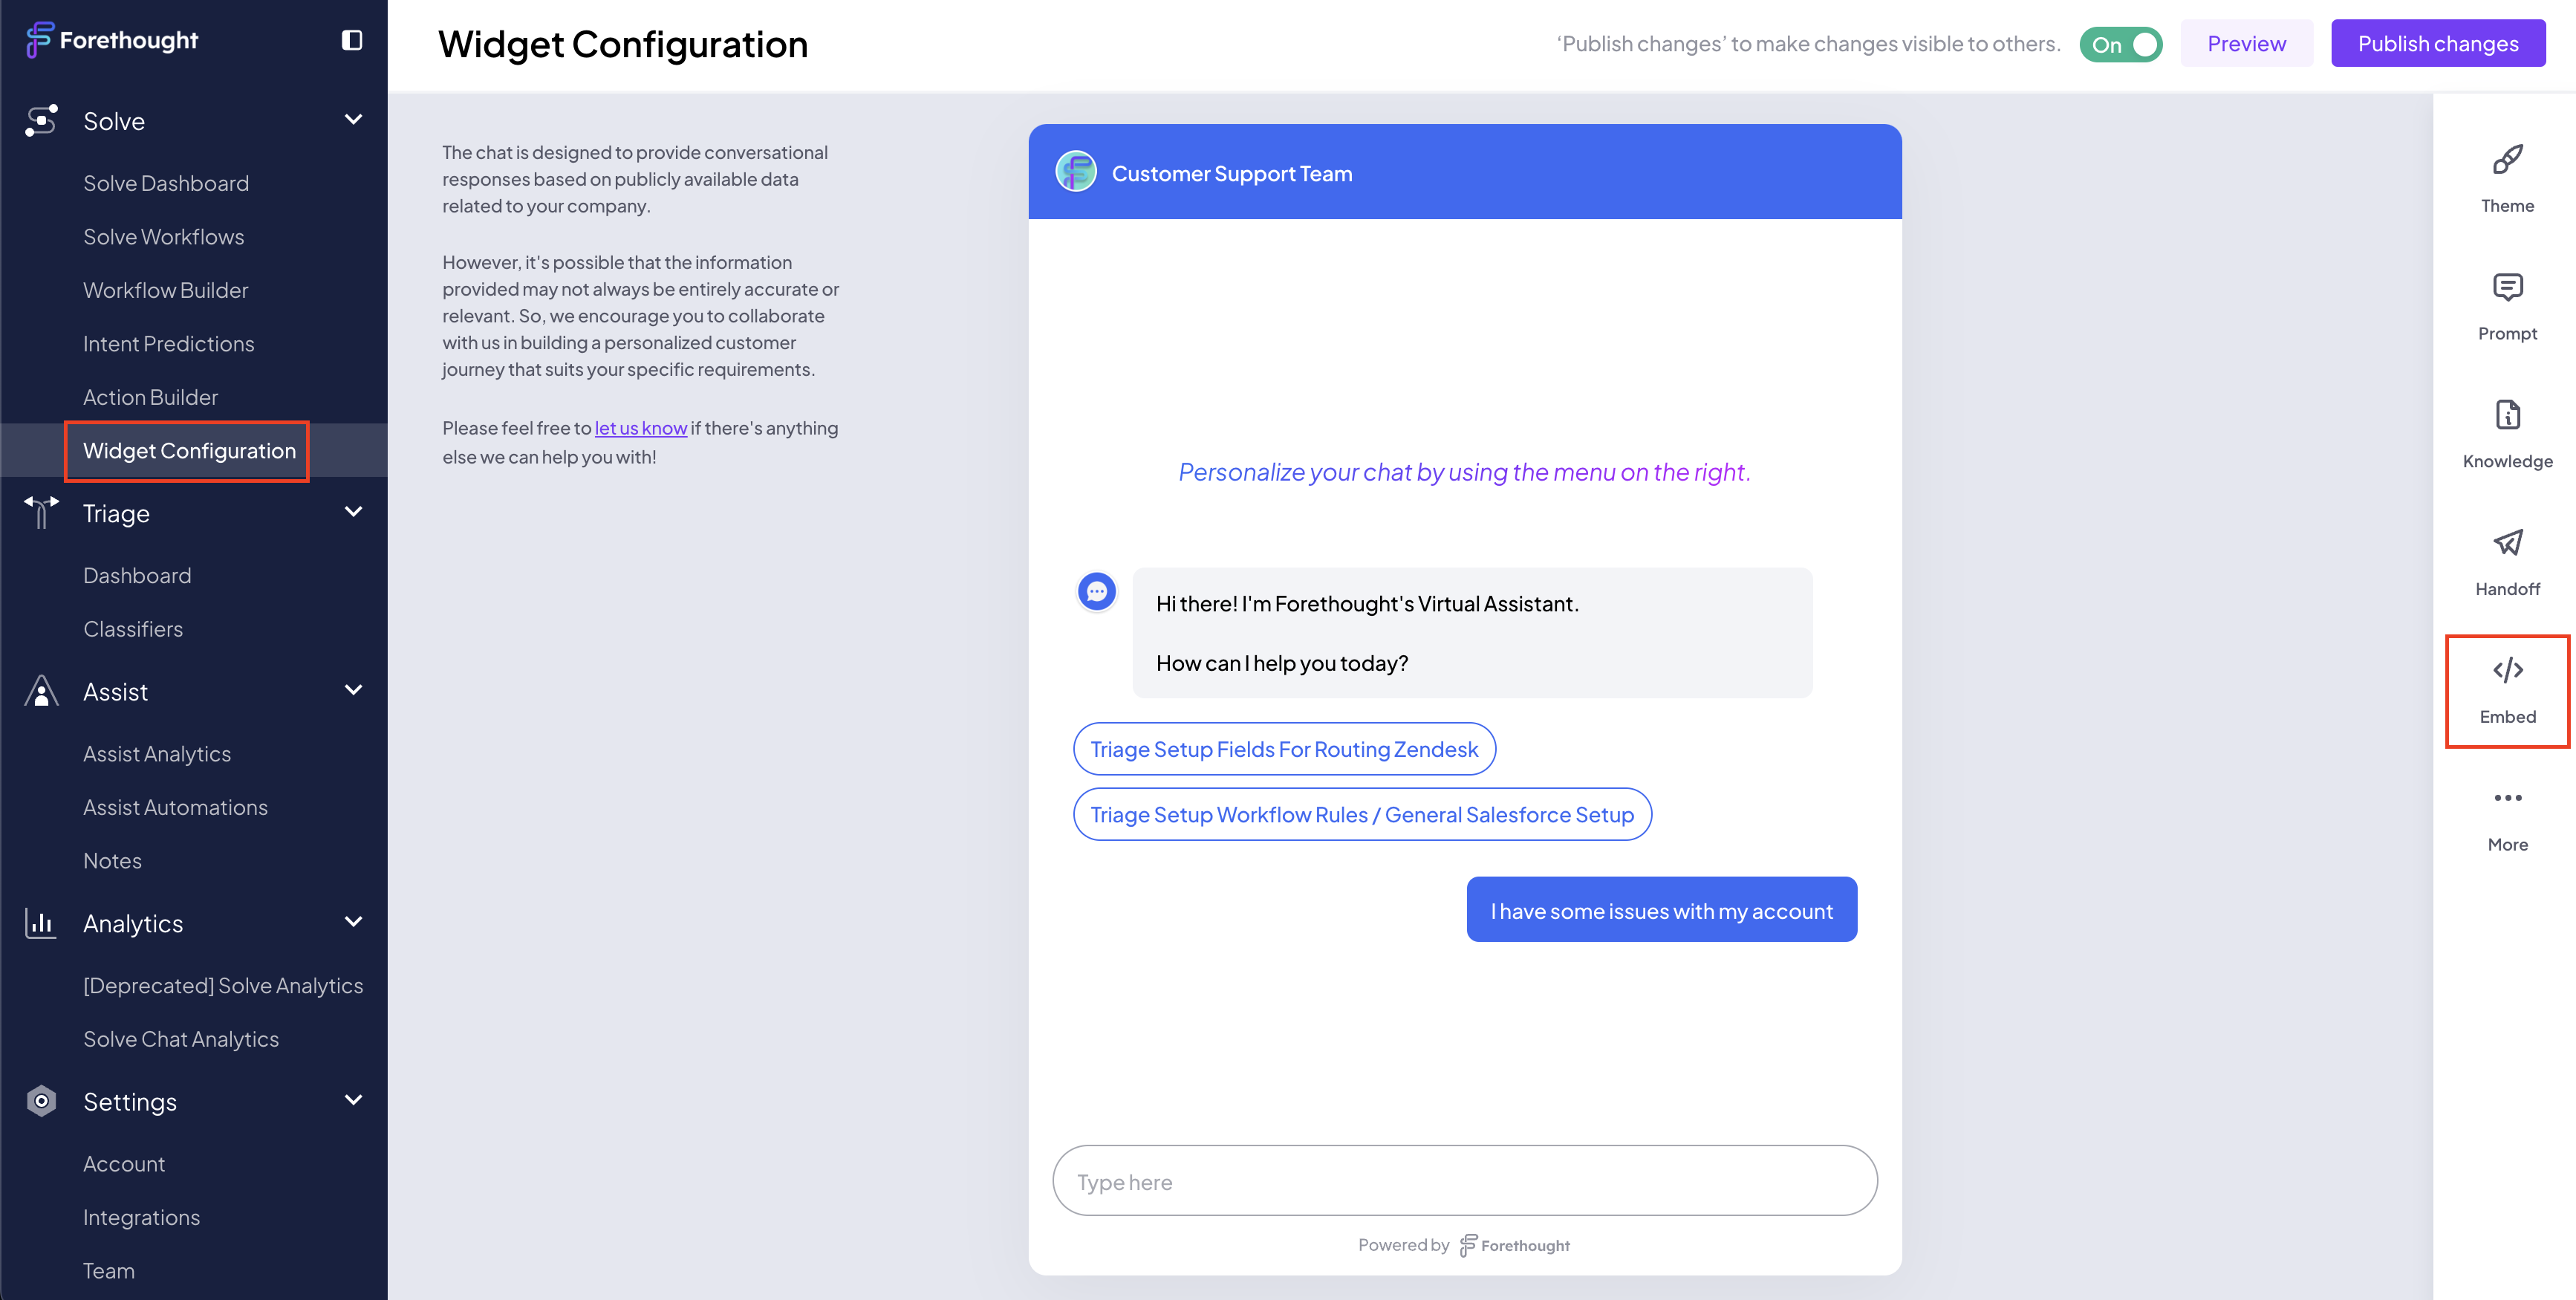
Task: Go to Notes
Action: click(113, 861)
